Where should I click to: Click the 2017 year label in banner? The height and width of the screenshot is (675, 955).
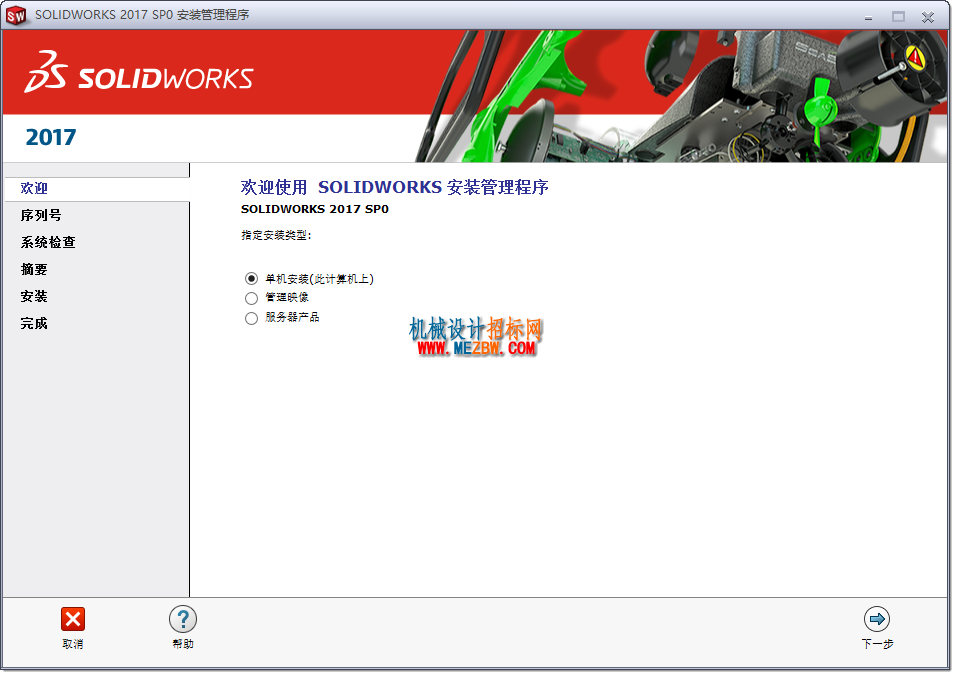[x=51, y=138]
